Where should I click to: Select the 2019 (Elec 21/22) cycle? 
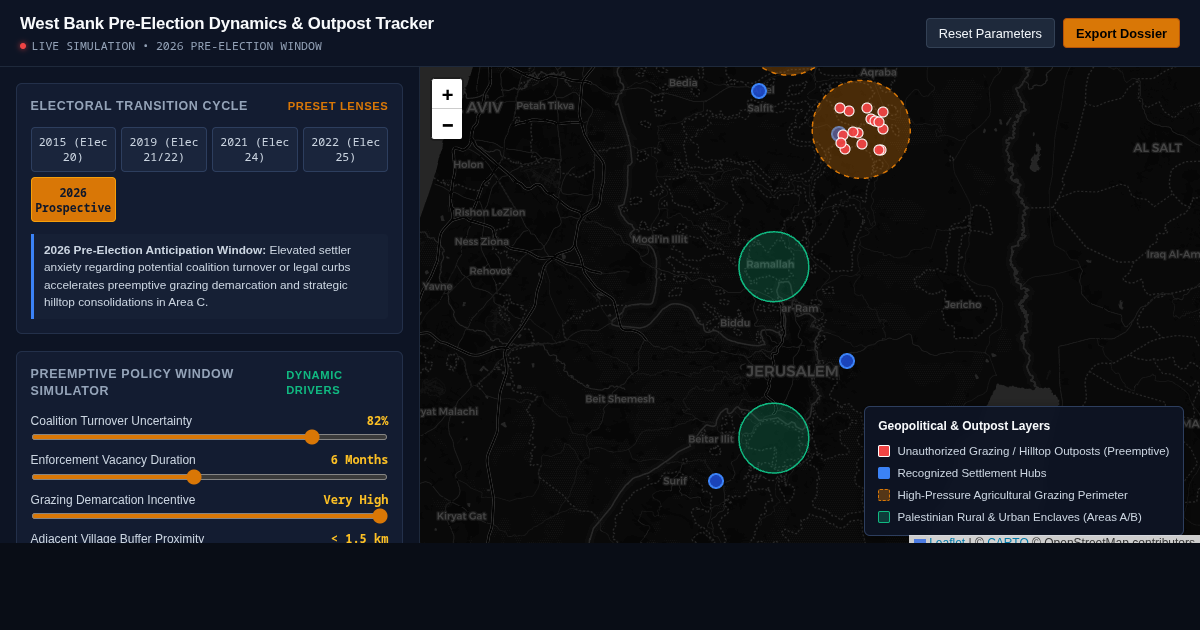point(164,150)
